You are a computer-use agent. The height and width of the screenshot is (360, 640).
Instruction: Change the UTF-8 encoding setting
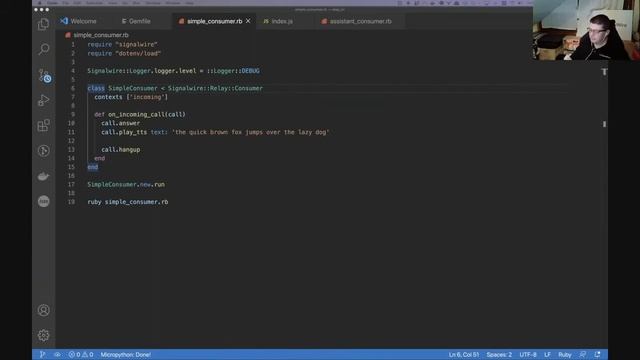[x=528, y=354]
